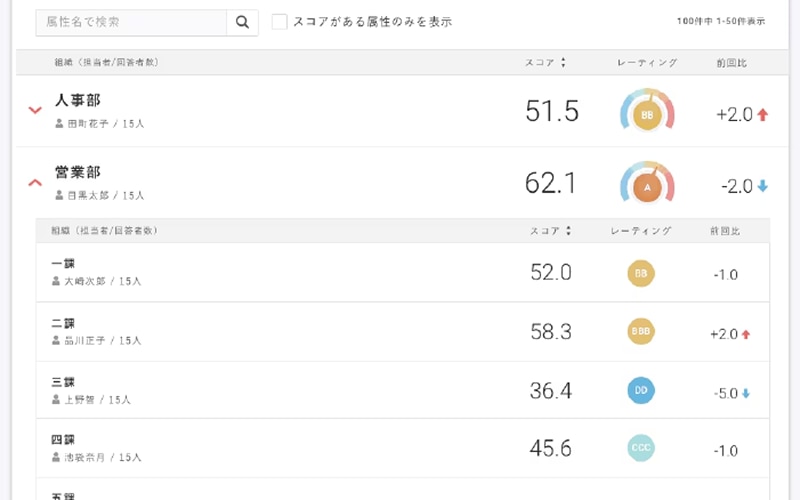Click the -1.0 change value for 一課
800x500 pixels.
pyautogui.click(x=726, y=275)
